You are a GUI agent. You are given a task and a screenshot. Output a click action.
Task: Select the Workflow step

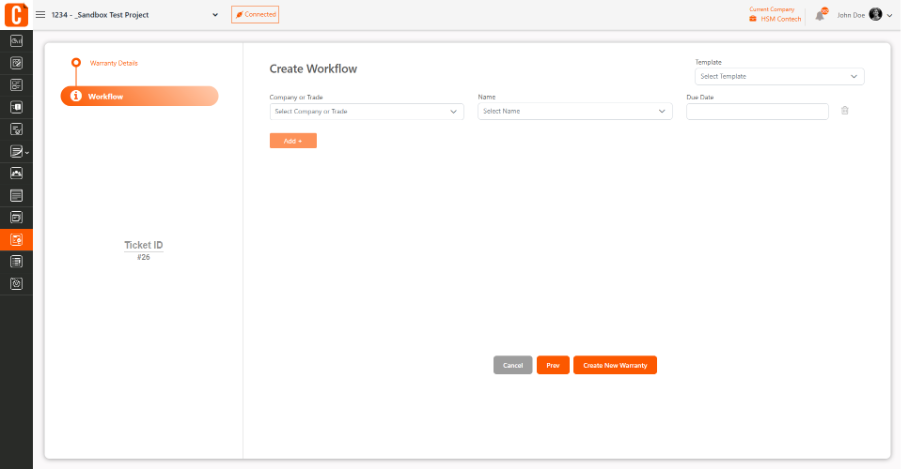point(139,96)
